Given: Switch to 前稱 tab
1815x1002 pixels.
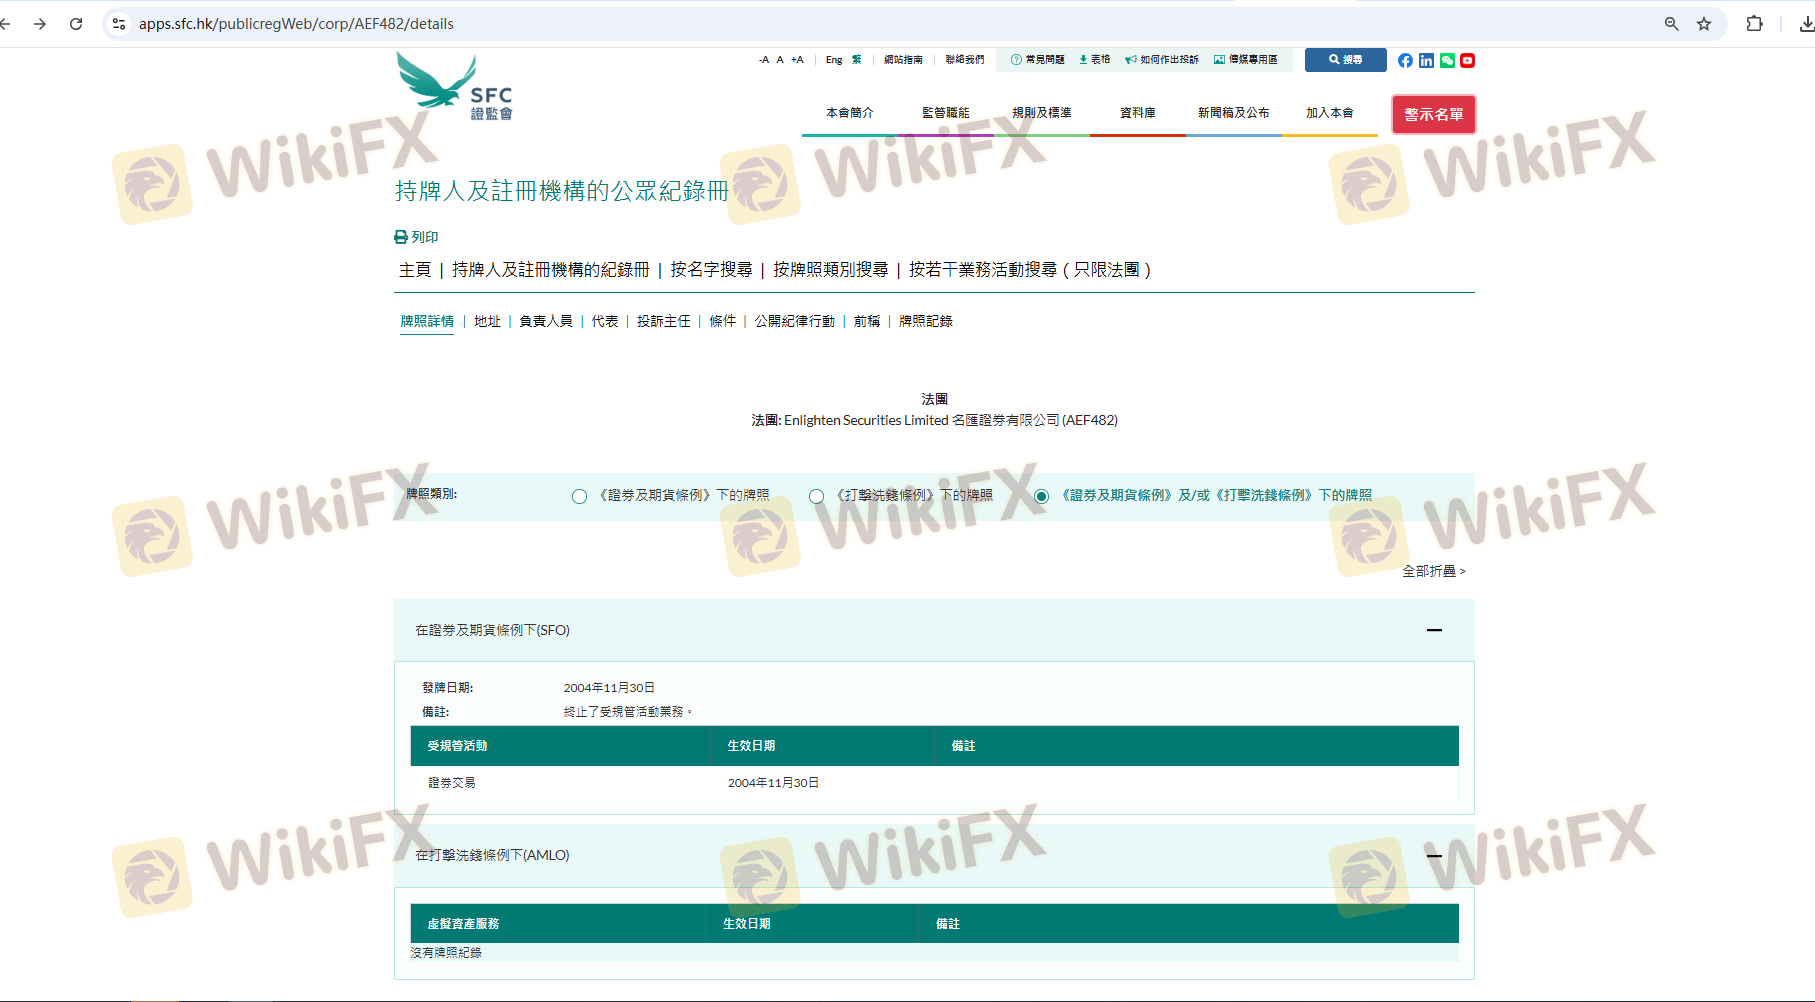Looking at the screenshot, I should [867, 321].
